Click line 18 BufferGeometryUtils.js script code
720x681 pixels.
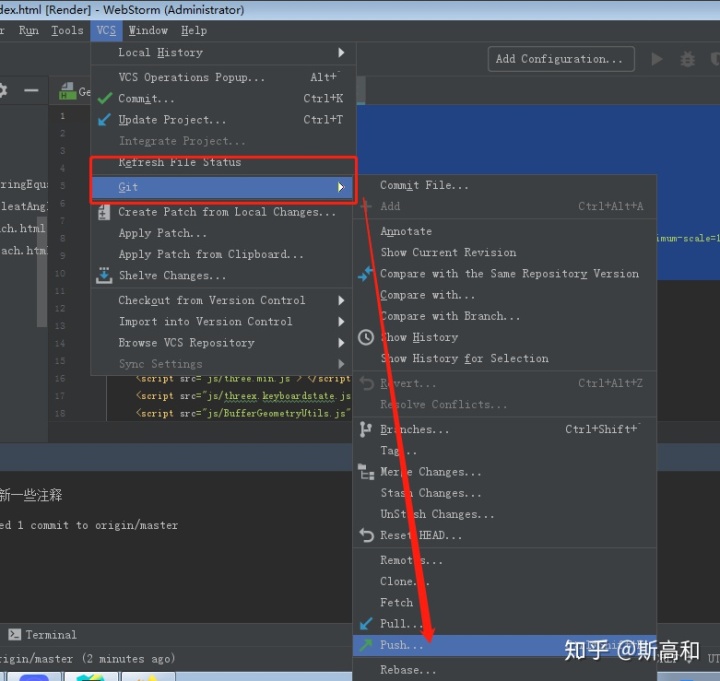point(243,413)
